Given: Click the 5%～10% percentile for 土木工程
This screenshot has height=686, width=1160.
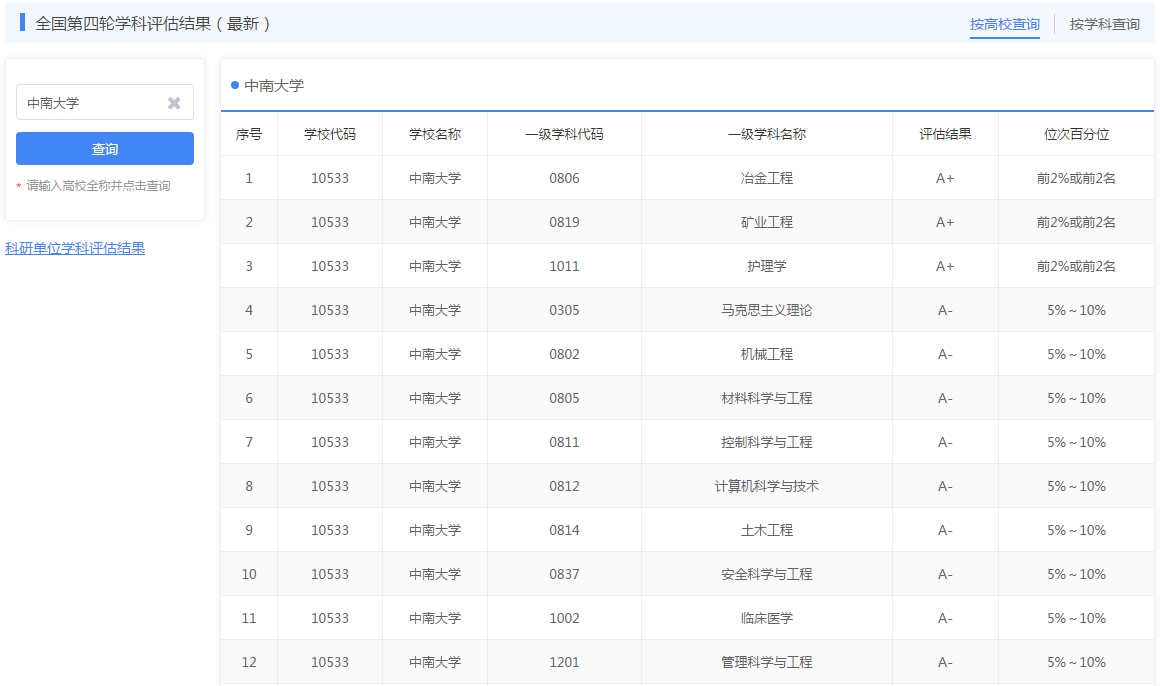Looking at the screenshot, I should coord(1076,529).
